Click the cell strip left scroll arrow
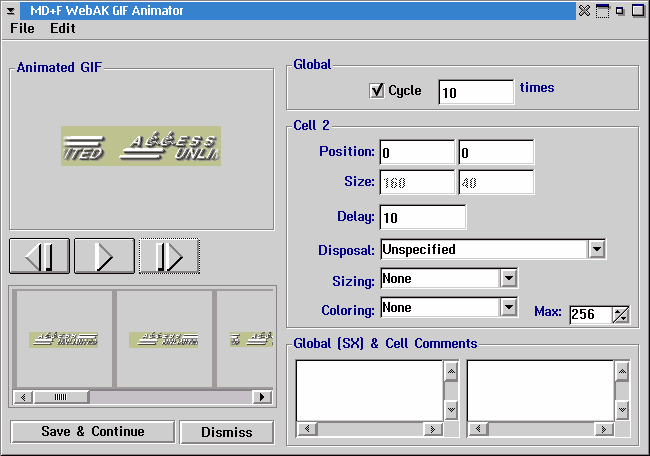 [x=23, y=397]
